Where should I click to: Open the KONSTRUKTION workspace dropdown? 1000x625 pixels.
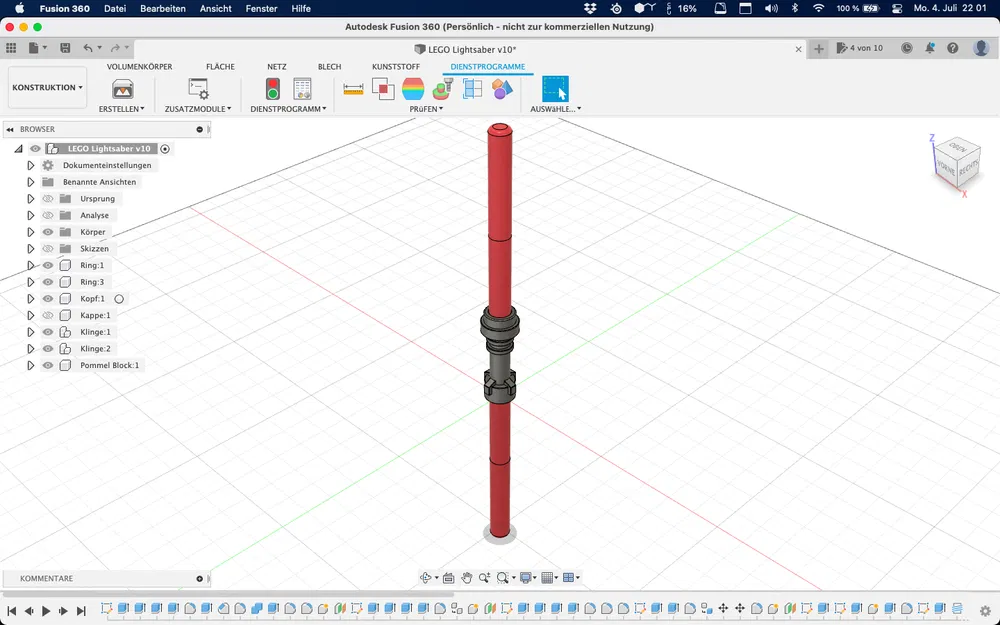coord(47,87)
